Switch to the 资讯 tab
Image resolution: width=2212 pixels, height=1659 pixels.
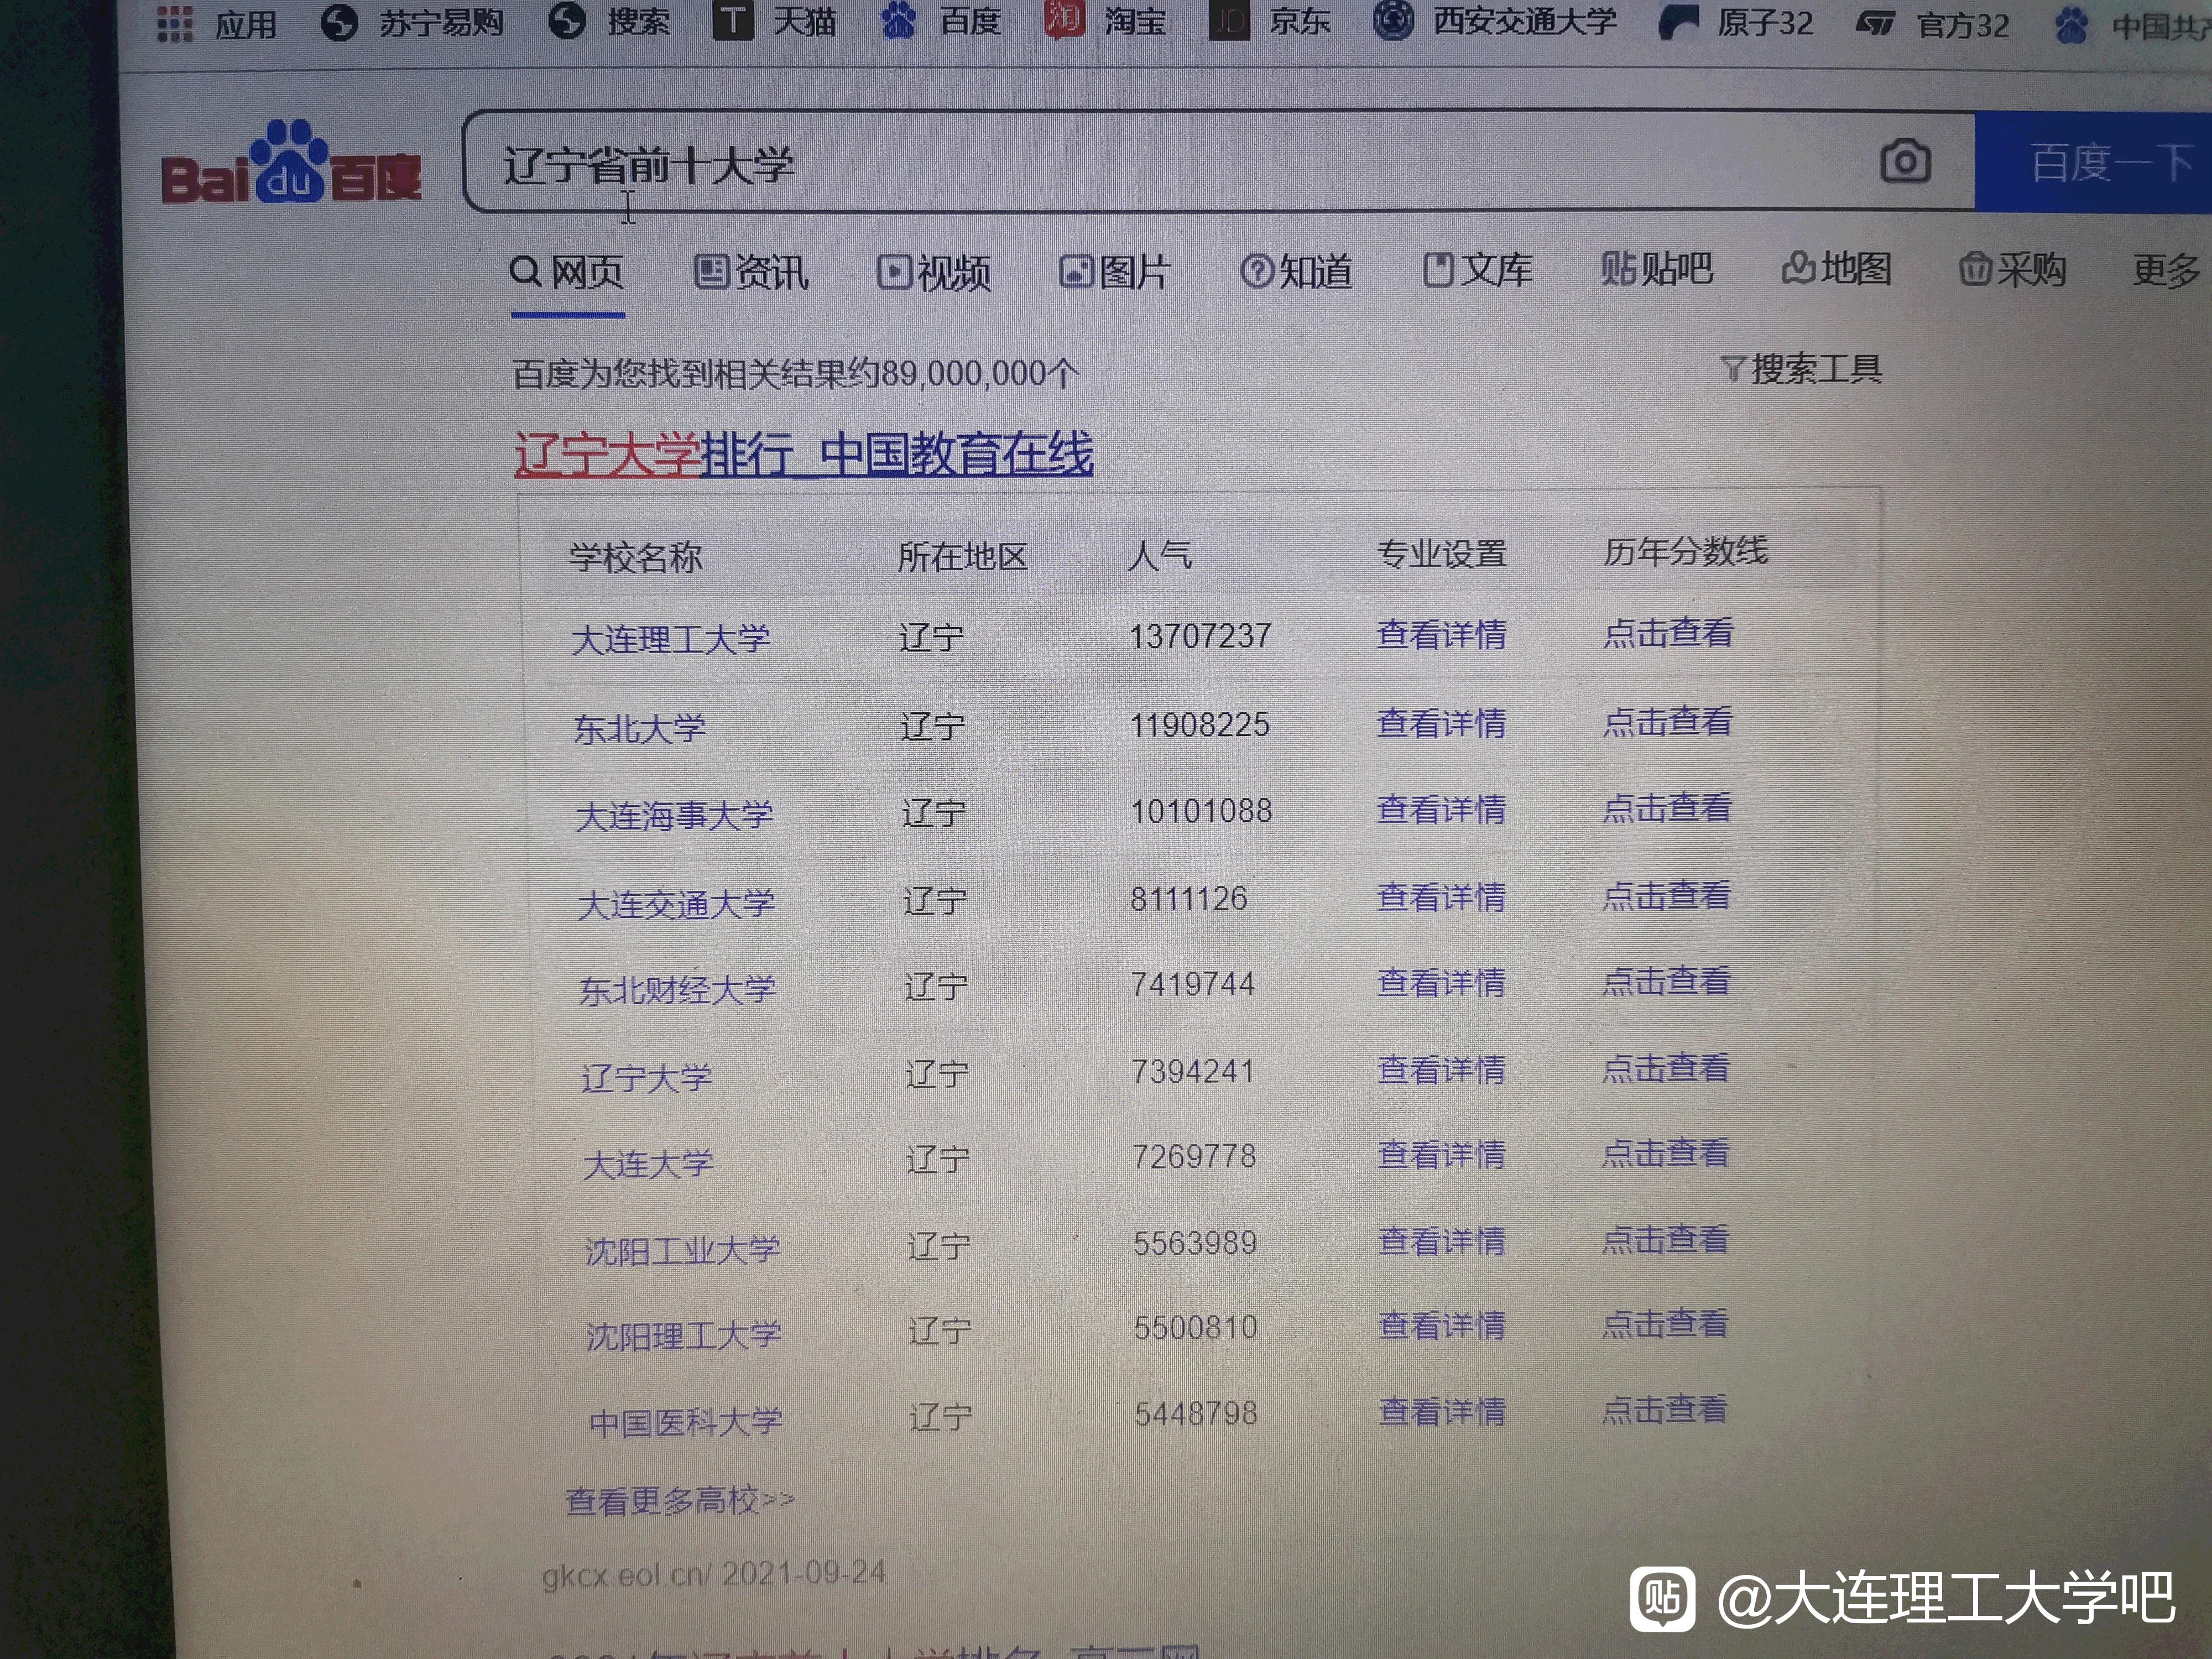751,272
